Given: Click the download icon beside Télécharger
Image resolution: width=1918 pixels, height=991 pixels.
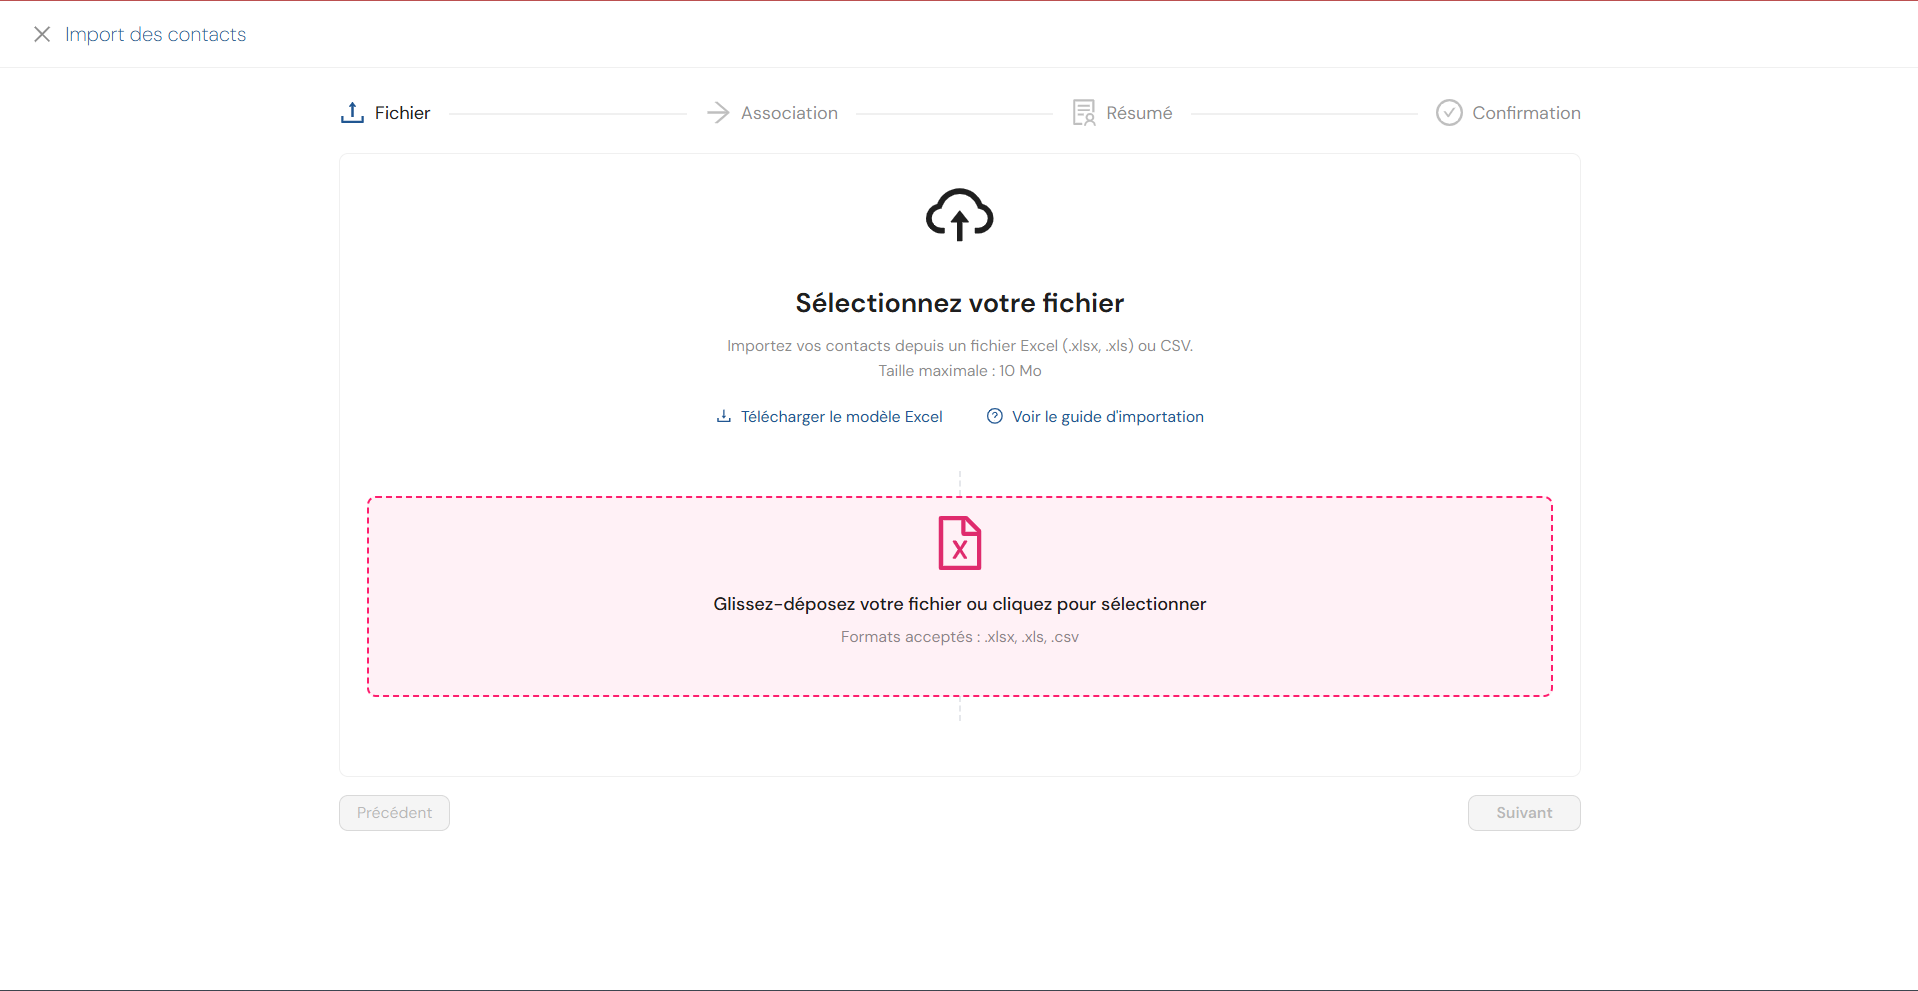Looking at the screenshot, I should tap(724, 416).
